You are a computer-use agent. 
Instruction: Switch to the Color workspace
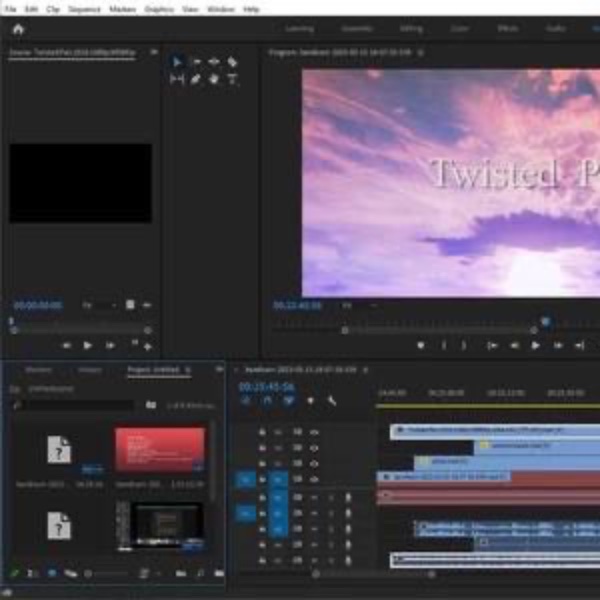(459, 28)
